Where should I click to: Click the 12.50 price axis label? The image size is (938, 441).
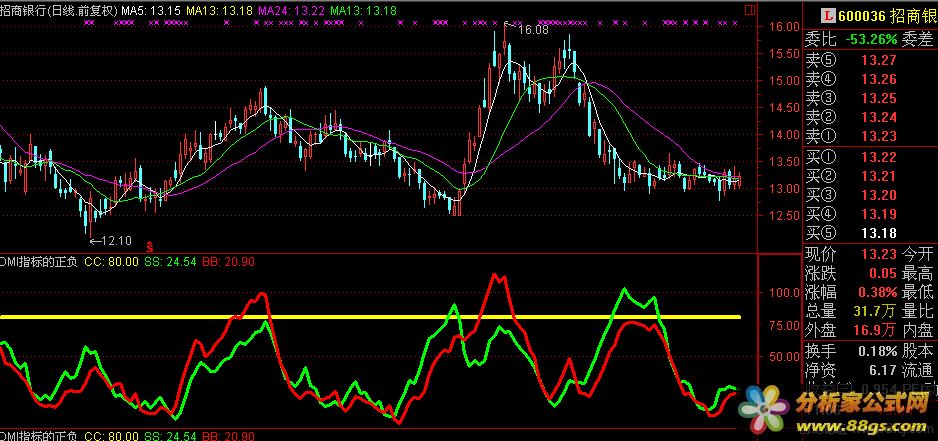[783, 215]
